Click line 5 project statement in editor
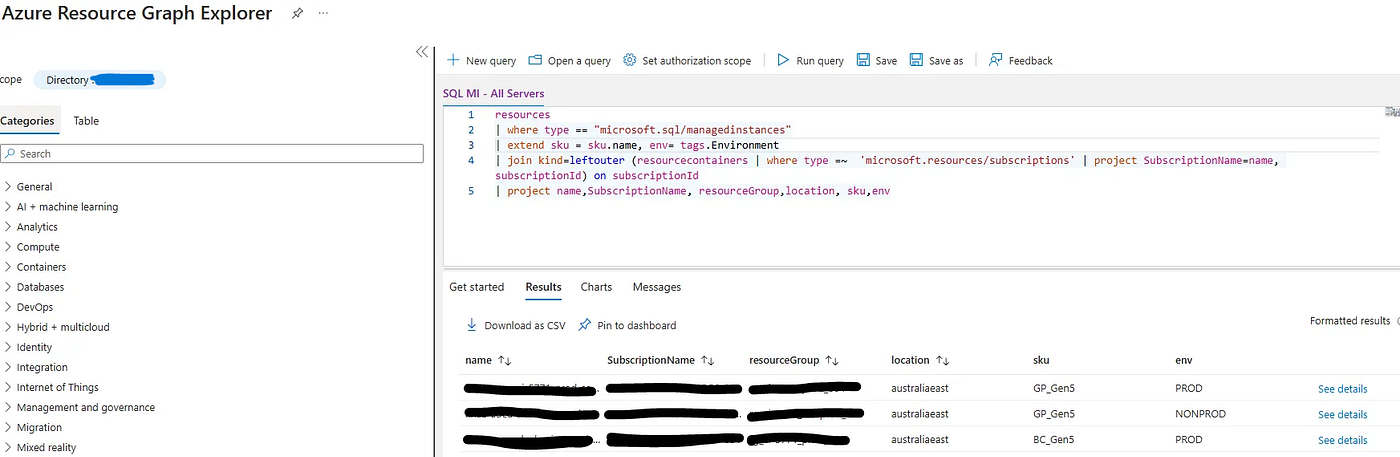 [x=692, y=190]
